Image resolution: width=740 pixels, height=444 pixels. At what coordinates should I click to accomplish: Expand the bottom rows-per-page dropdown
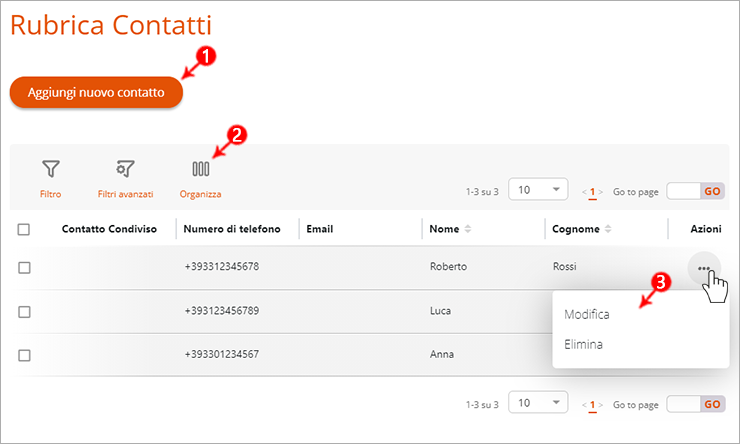coord(538,402)
